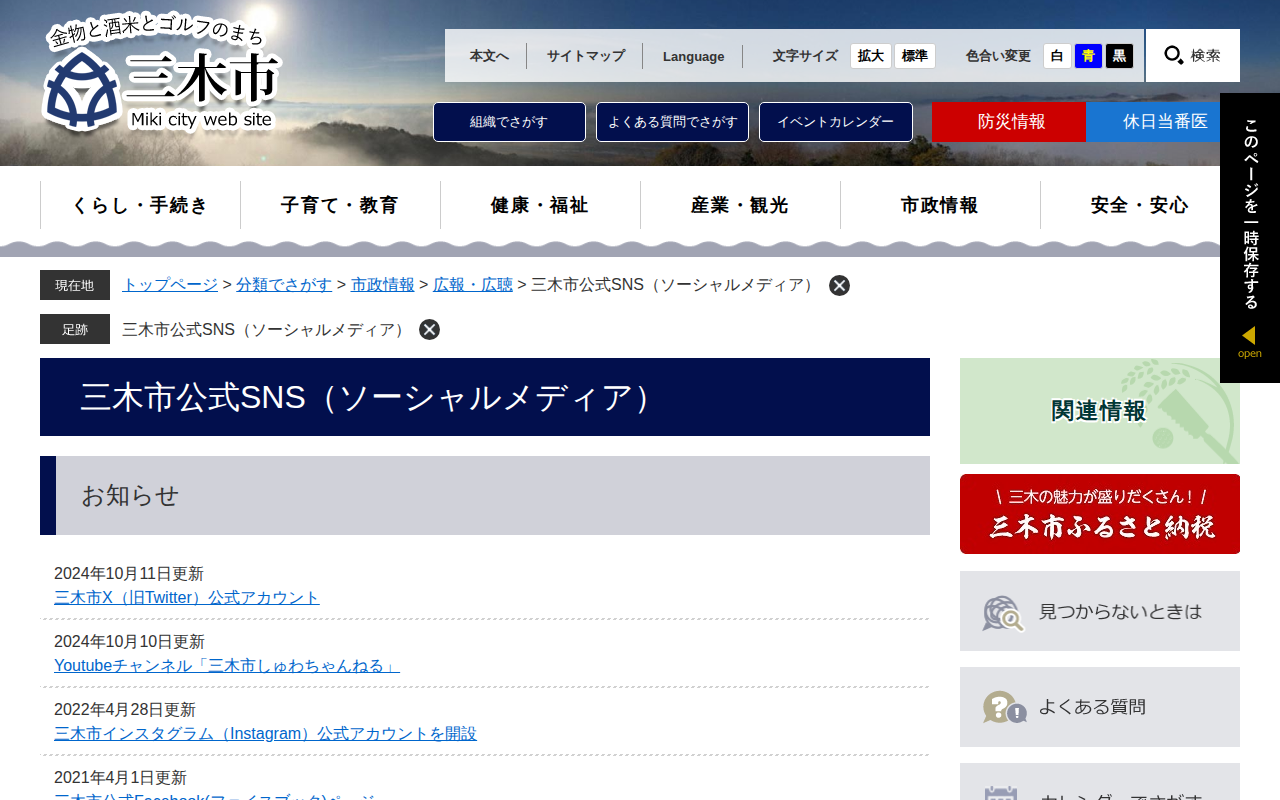Image resolution: width=1280 pixels, height=800 pixels.
Task: Click the yellow open arrow icon
Action: [x=1249, y=336]
